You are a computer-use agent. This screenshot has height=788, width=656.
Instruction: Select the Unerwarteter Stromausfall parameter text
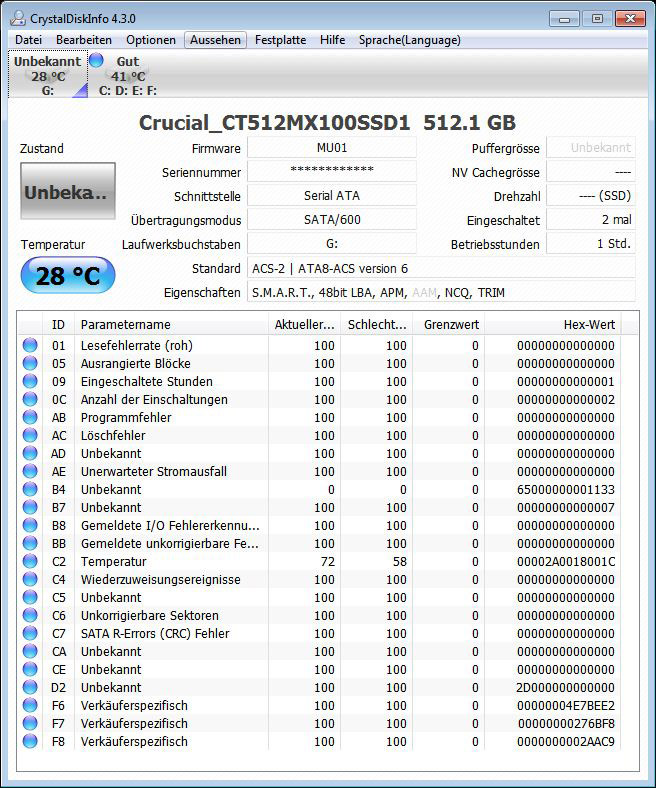[x=154, y=471]
